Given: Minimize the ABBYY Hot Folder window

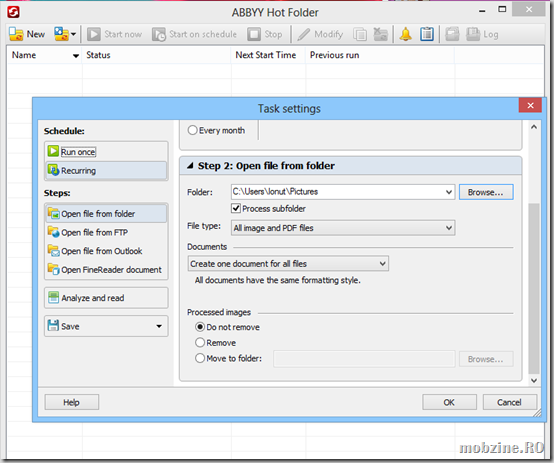Looking at the screenshot, I should coord(482,11).
